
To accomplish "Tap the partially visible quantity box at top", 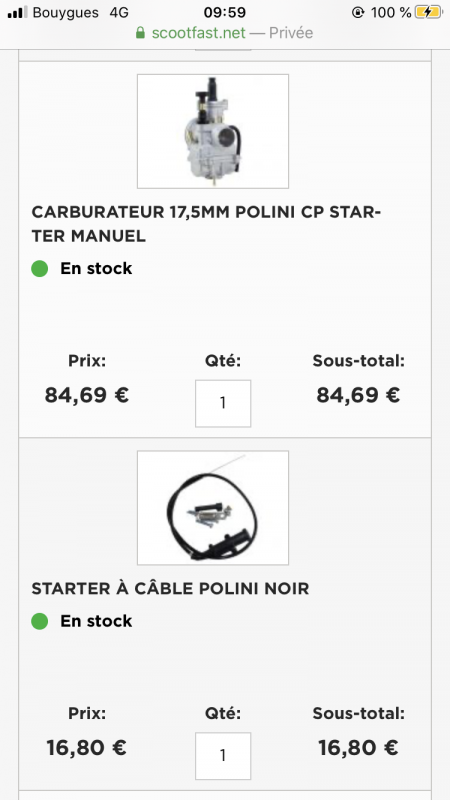I will coord(223,49).
